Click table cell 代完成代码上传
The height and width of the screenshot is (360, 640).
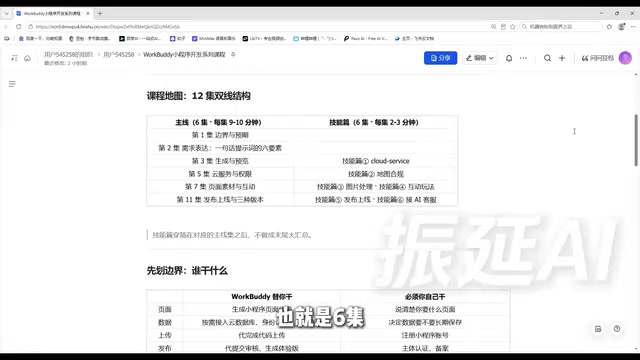262,336
